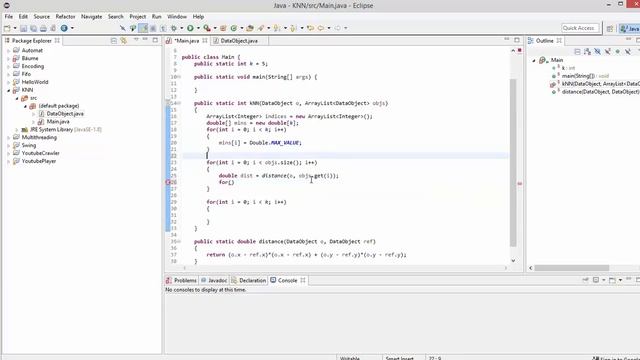Go to Previous Annotation icon
Viewport: 640px width, 360px height.
click(x=293, y=28)
